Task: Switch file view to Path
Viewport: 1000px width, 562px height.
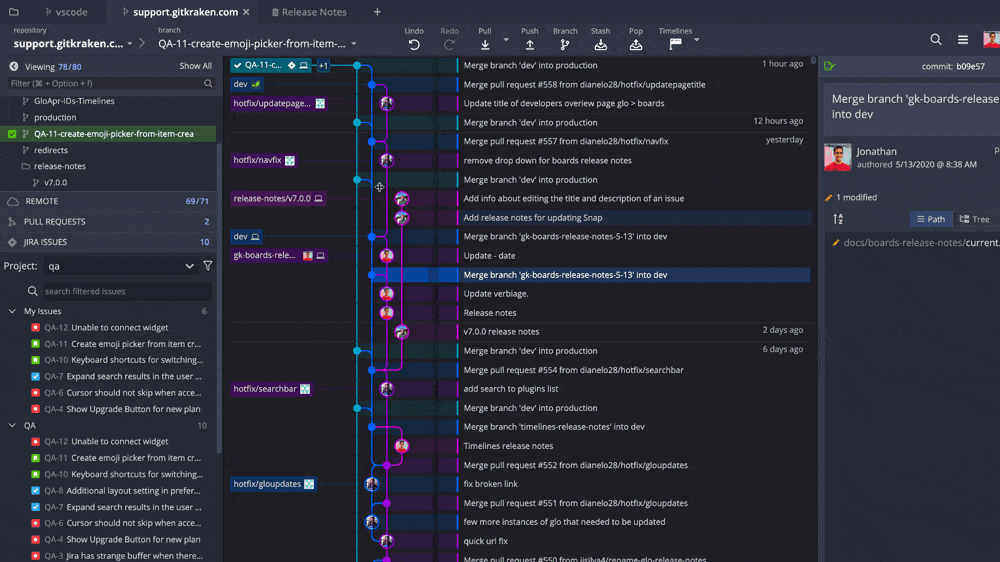Action: (x=931, y=219)
